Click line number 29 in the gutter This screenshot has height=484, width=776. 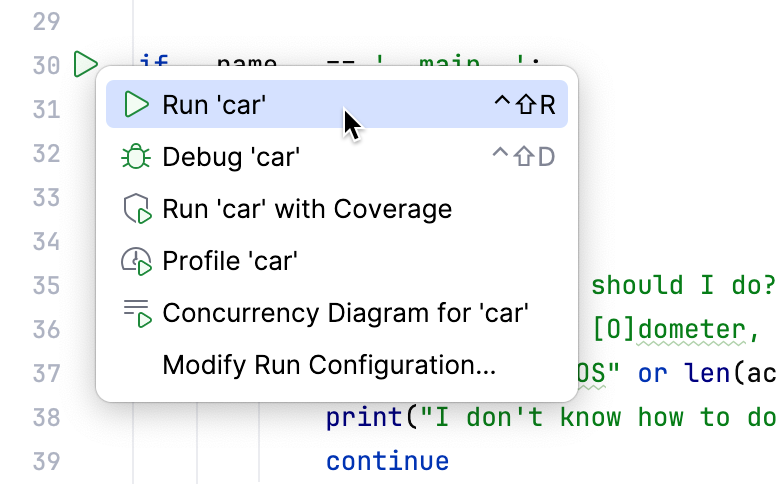[x=46, y=21]
